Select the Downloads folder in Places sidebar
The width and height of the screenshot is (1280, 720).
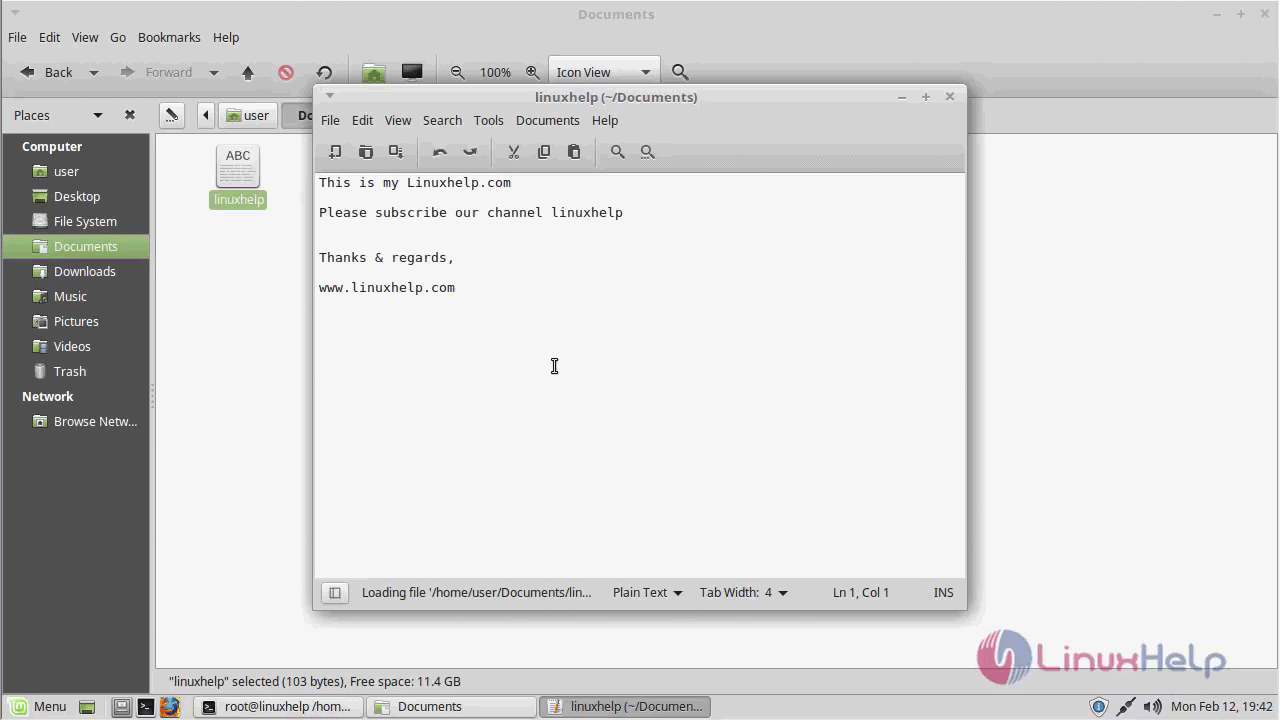84,271
